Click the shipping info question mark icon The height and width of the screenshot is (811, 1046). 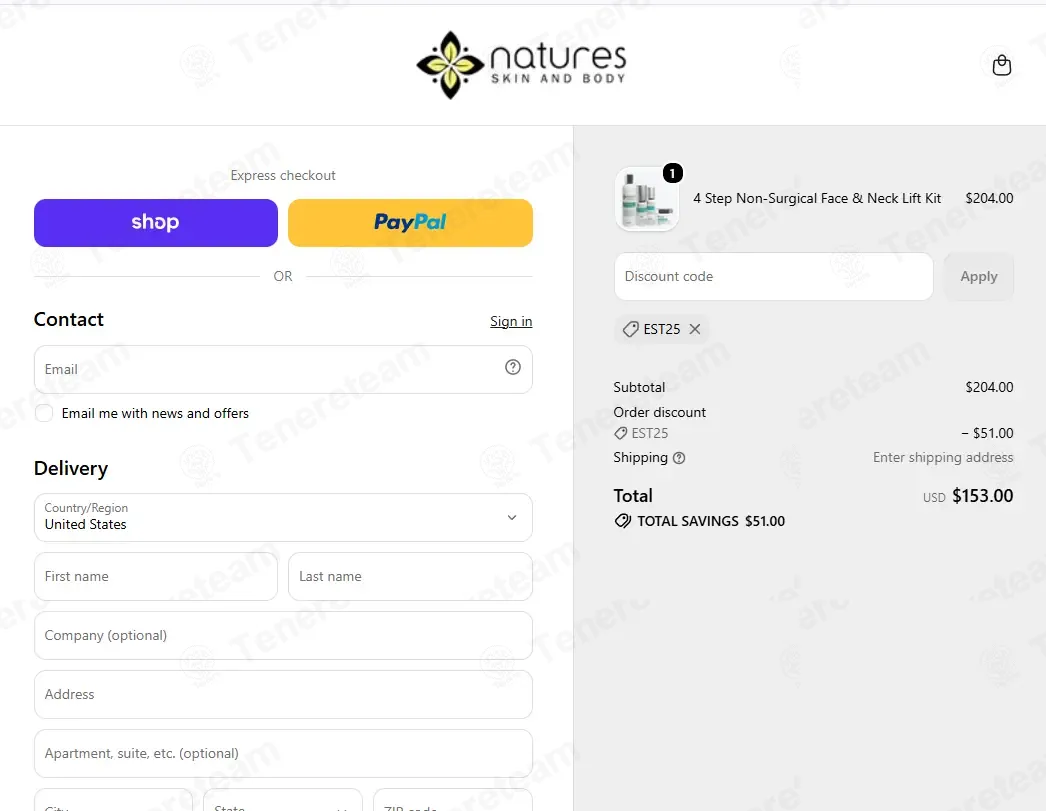pos(678,458)
